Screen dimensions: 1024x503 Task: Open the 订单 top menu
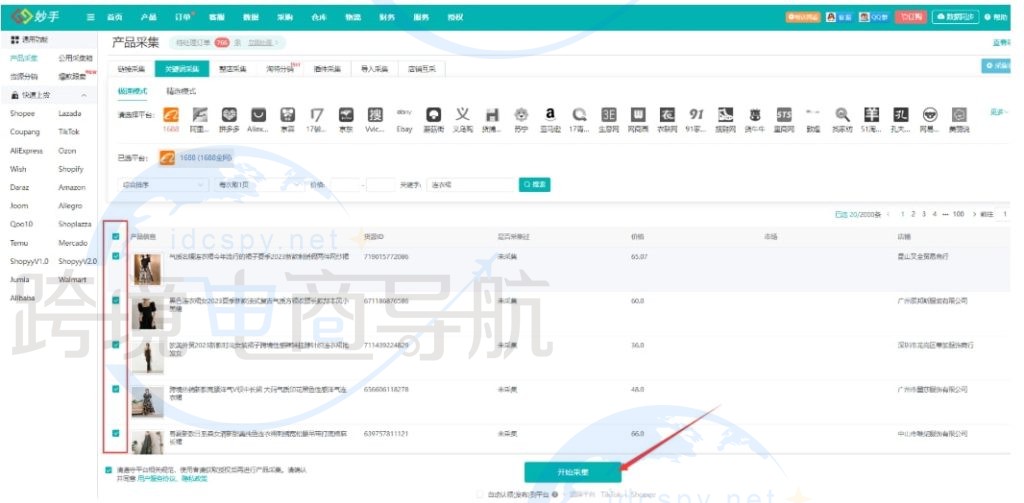tap(182, 18)
